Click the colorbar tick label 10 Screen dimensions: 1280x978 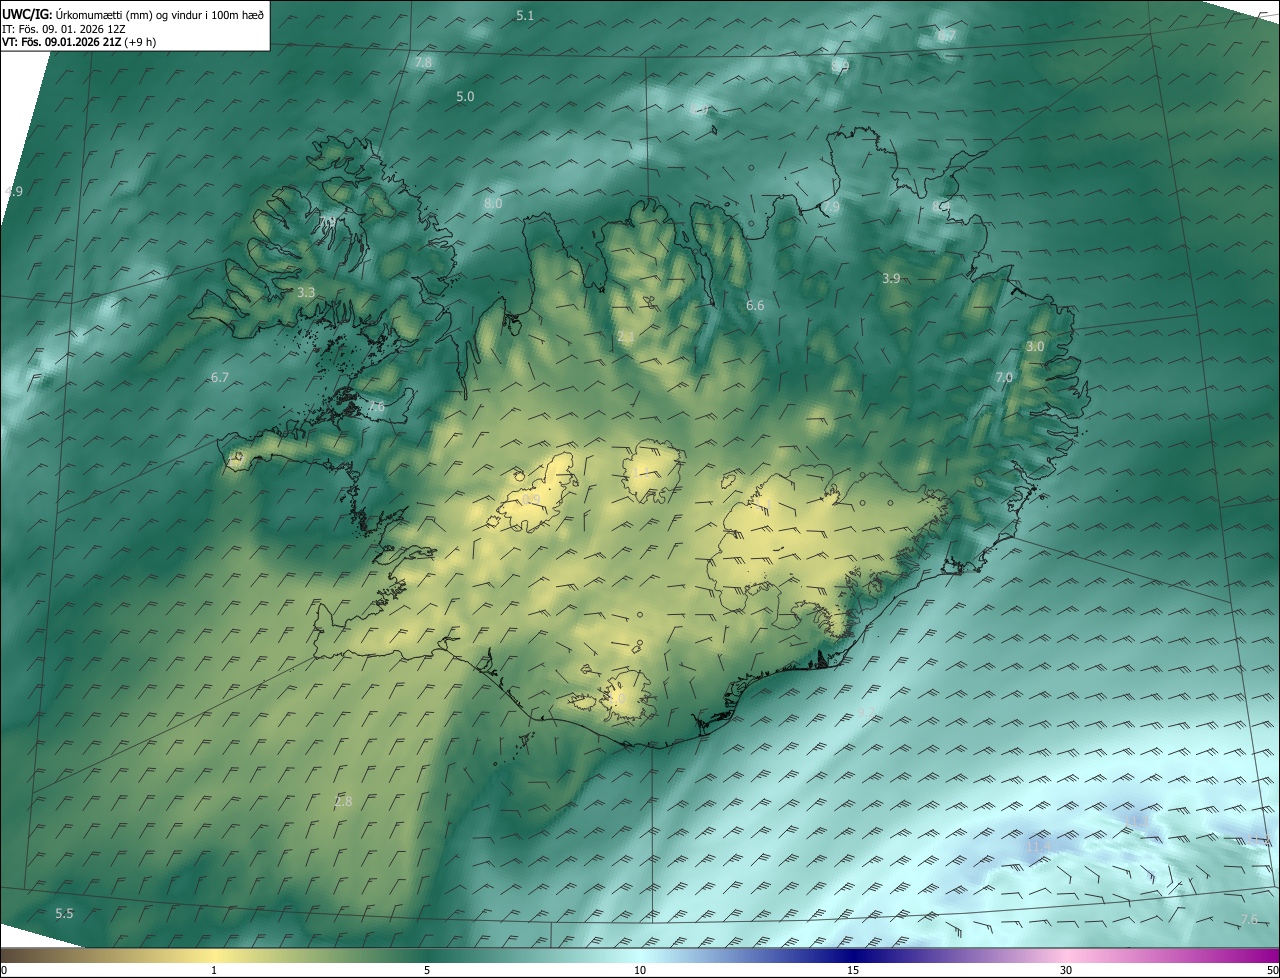[x=640, y=970]
